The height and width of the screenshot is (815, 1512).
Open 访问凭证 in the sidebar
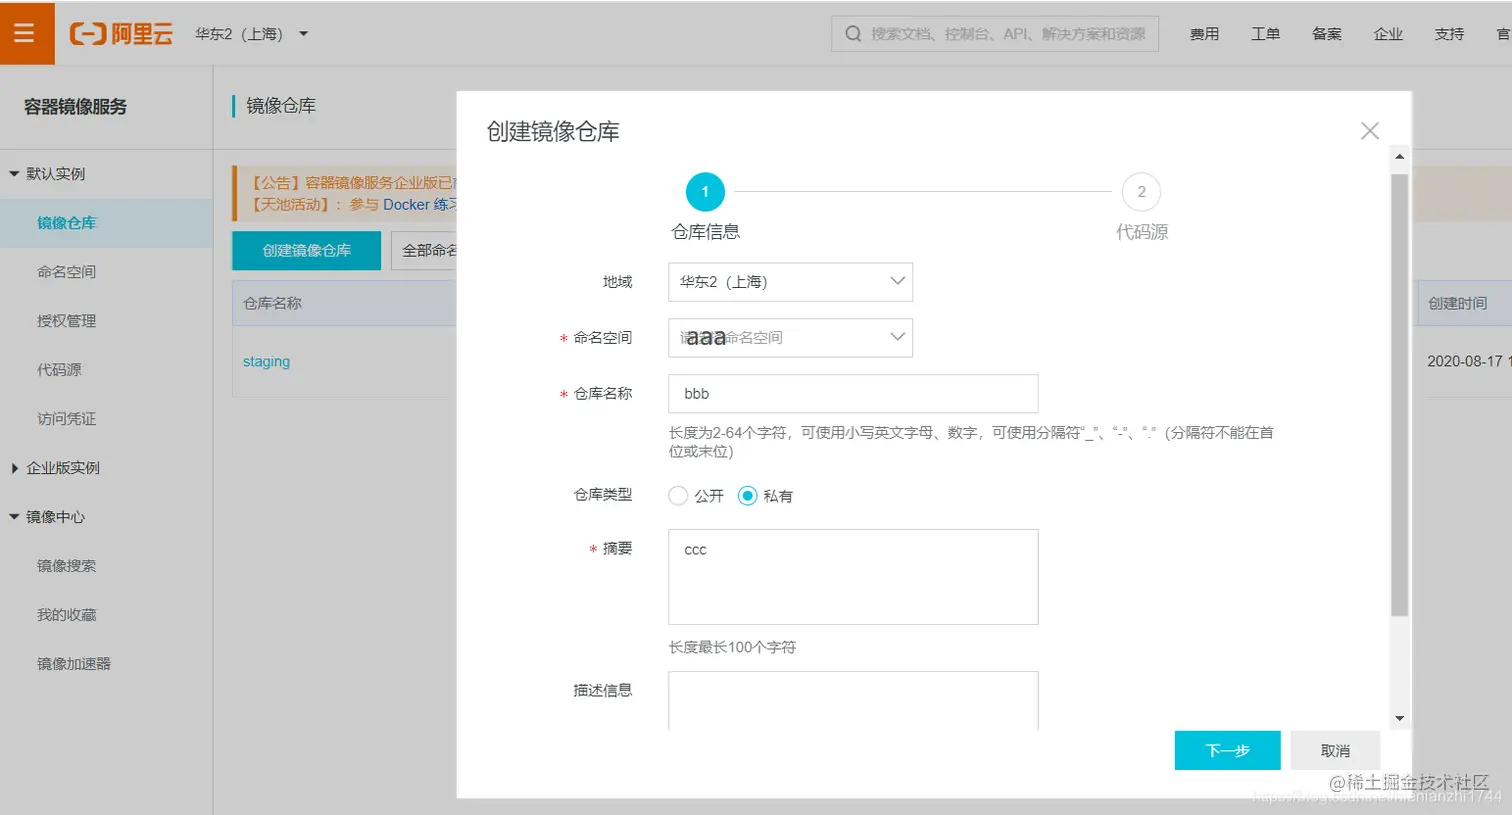tap(66, 419)
